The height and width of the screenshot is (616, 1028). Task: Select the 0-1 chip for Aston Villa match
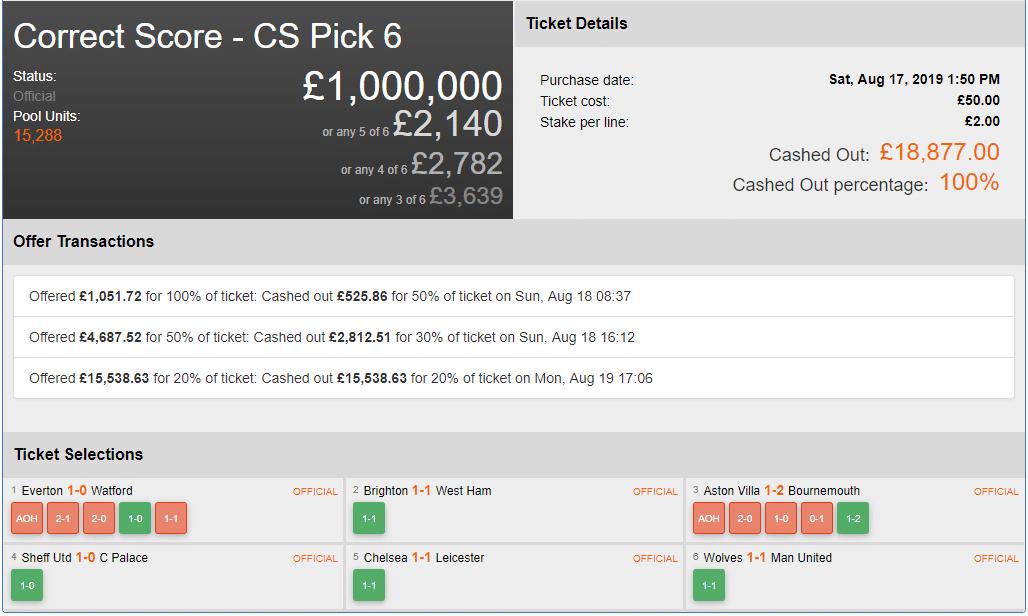(x=817, y=518)
